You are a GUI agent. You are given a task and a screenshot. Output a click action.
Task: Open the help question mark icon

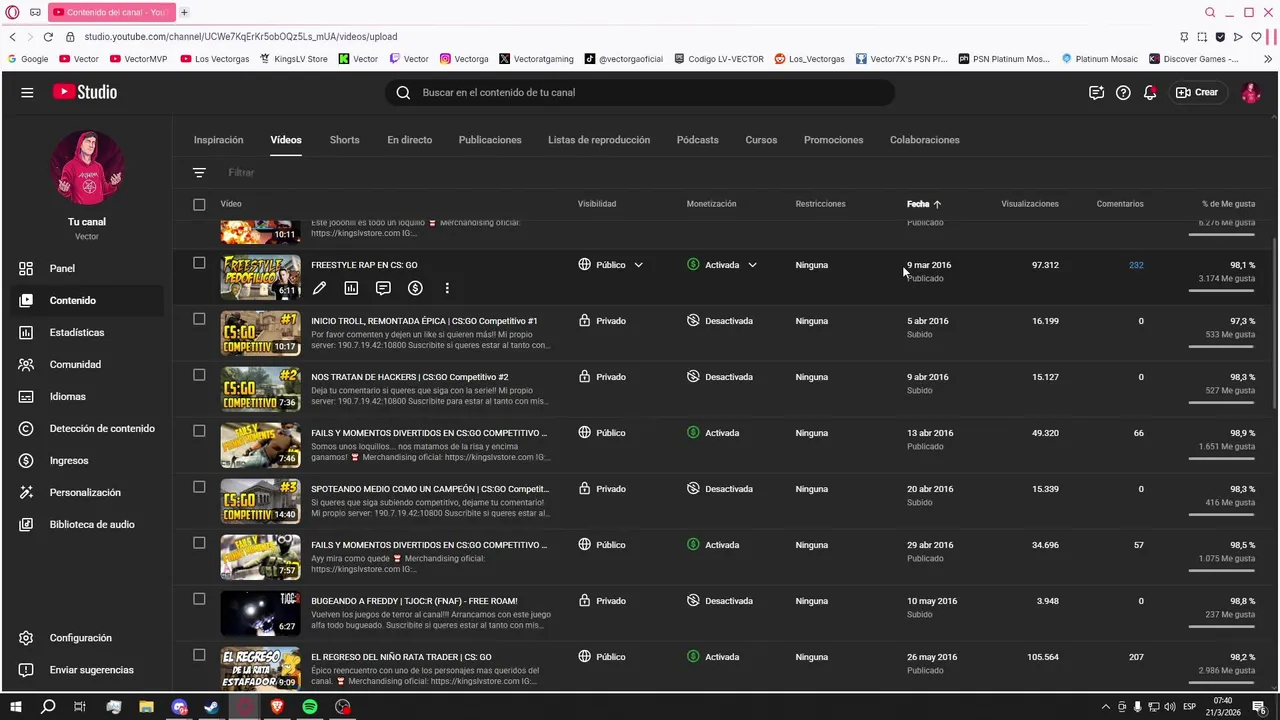tap(1123, 92)
